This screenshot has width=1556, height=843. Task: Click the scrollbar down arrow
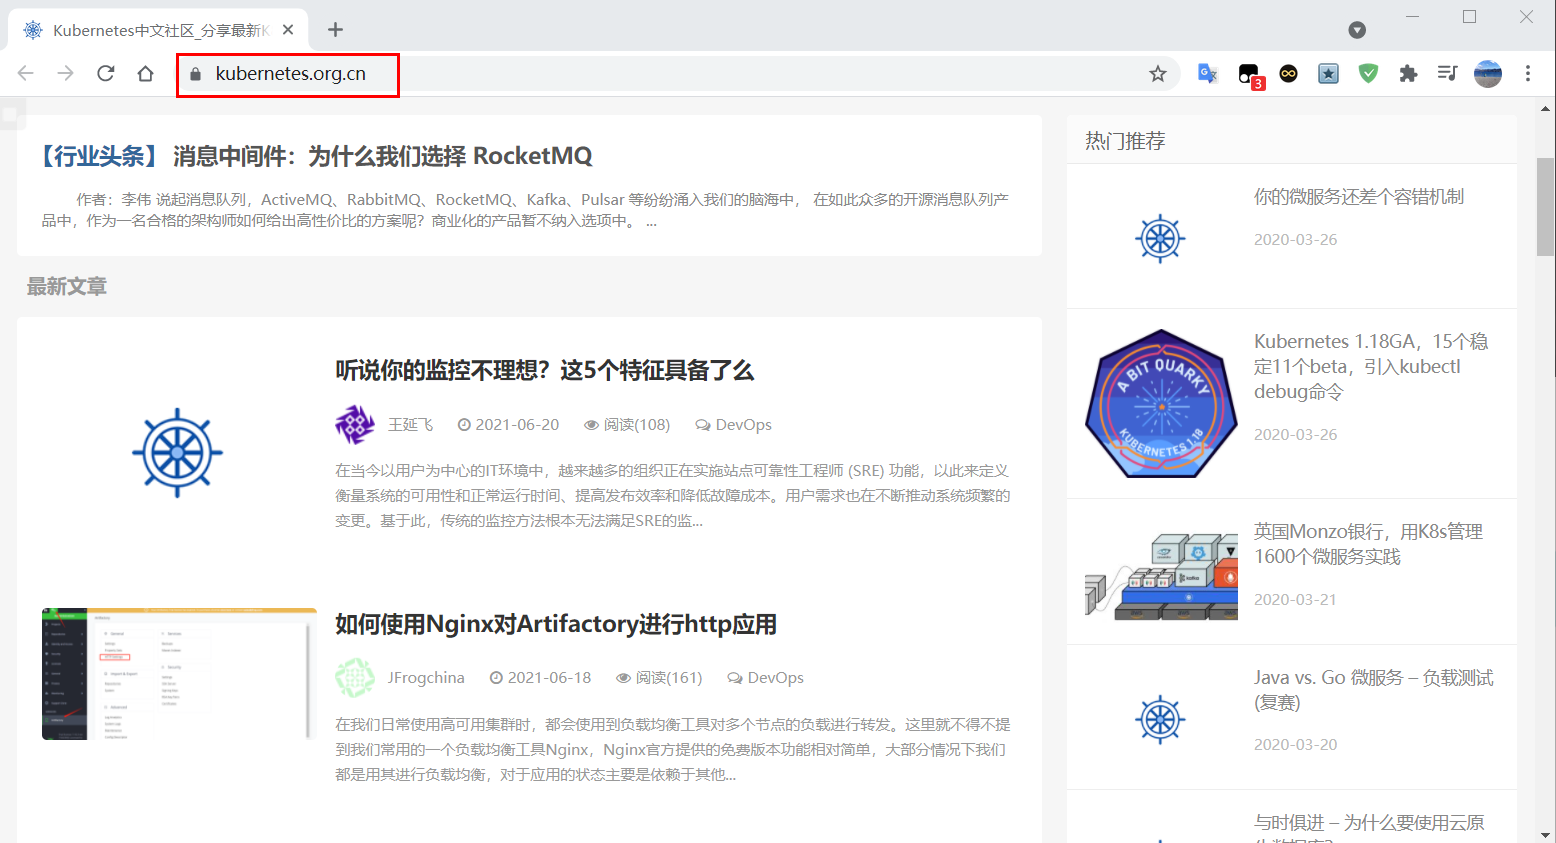click(1546, 834)
